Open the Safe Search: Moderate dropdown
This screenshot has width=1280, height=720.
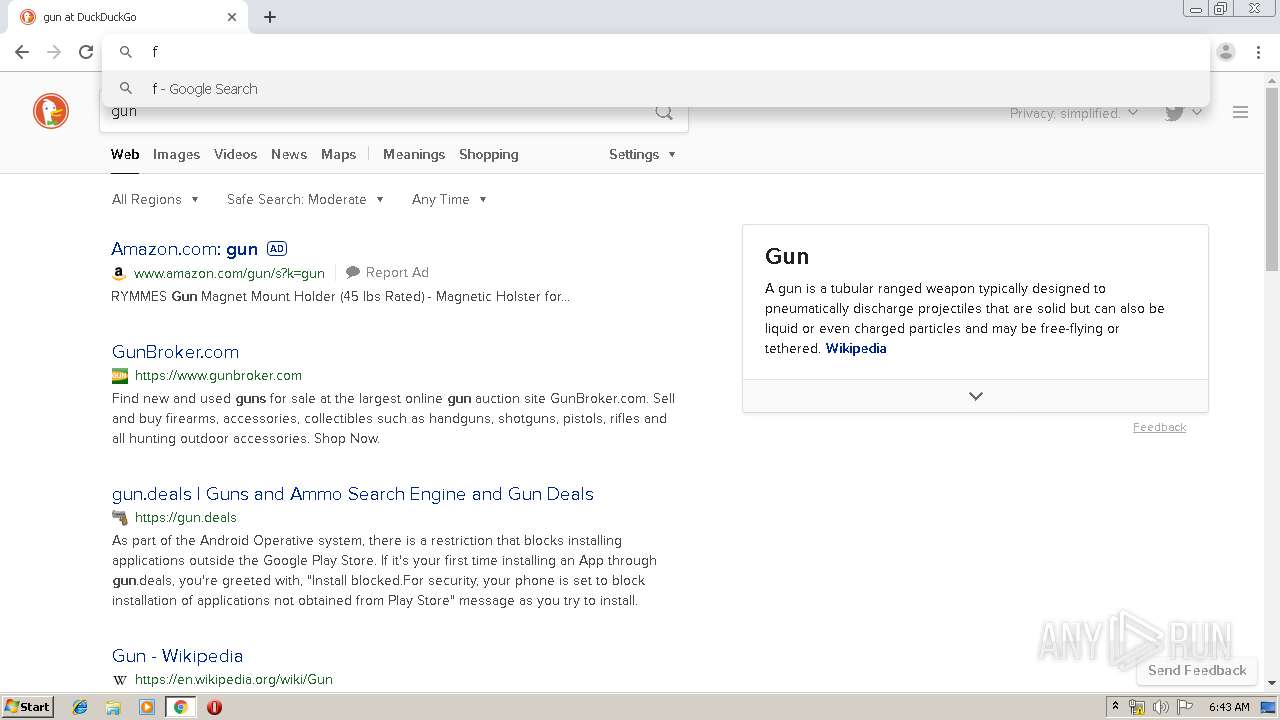pyautogui.click(x=305, y=199)
